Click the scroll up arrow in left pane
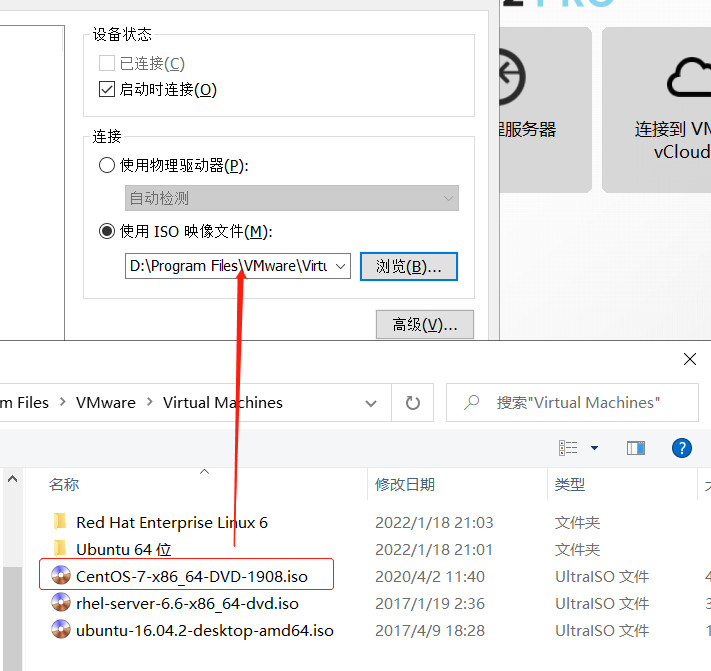The height and width of the screenshot is (671, 711). tap(12, 479)
